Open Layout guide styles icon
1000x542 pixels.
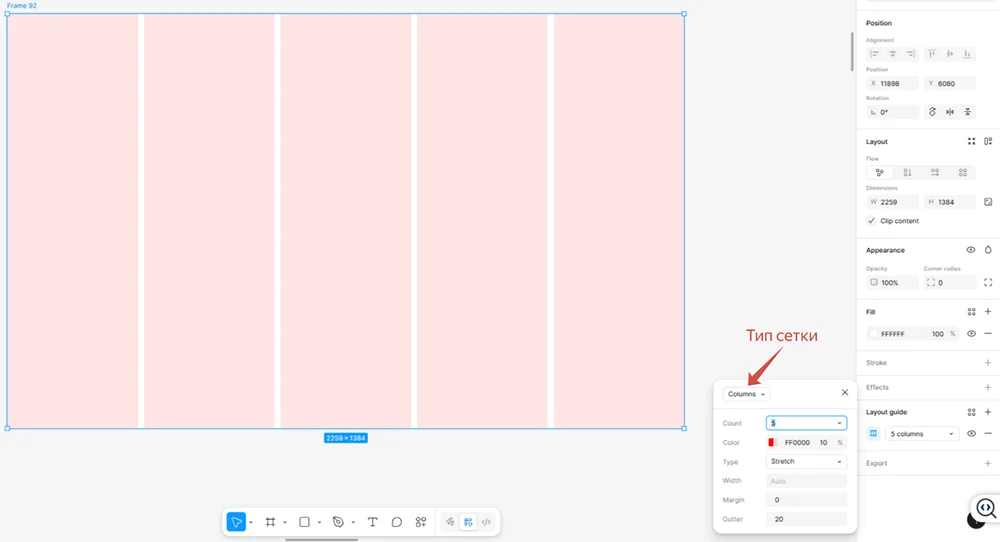[971, 412]
